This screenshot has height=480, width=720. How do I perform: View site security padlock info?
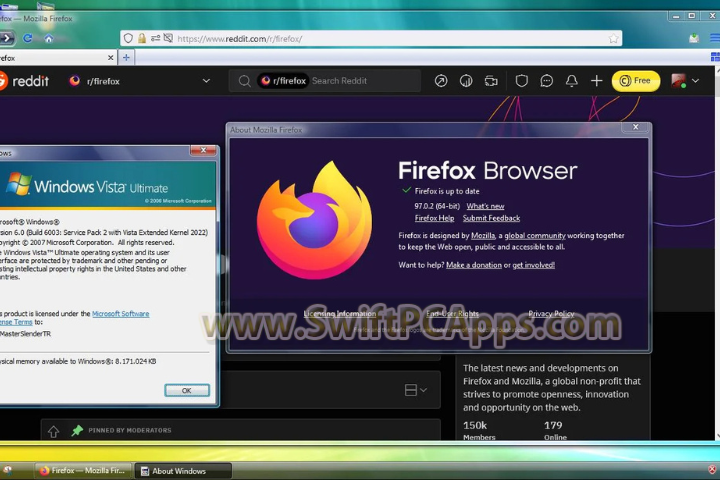(142, 38)
